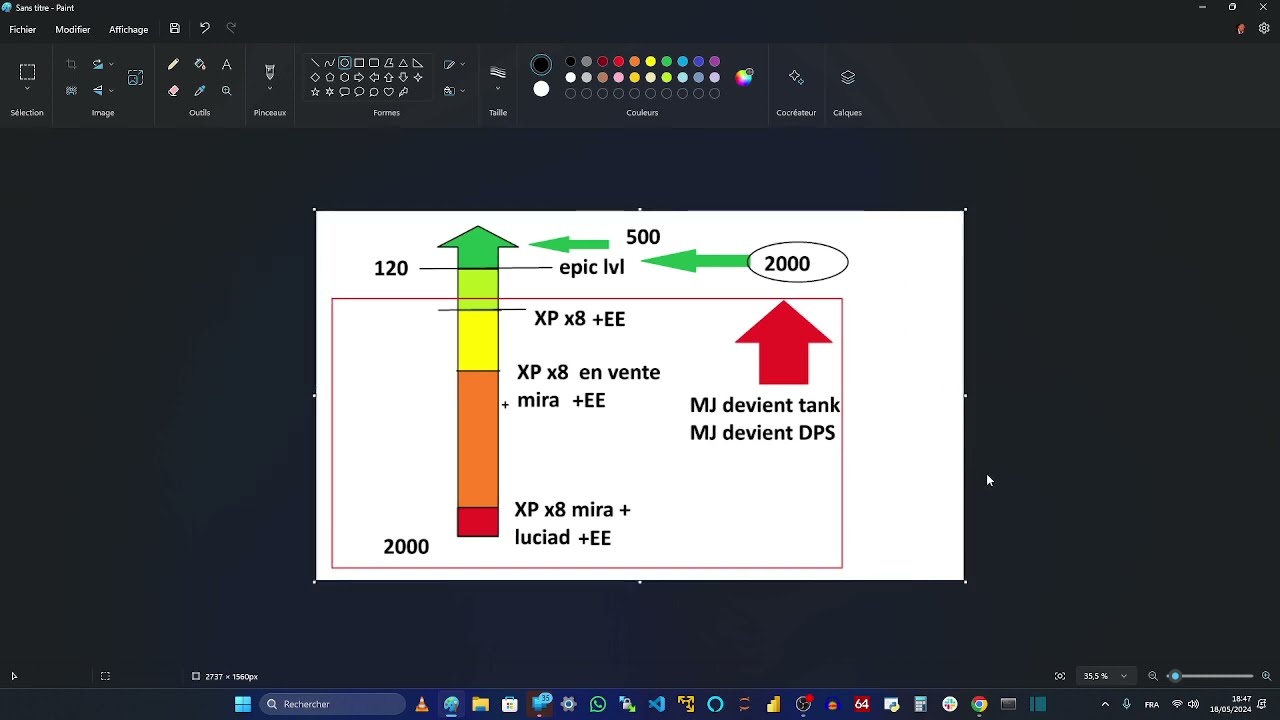Viewport: 1280px width, 720px height.
Task: Click the Rotate image icon
Action: 97,64
